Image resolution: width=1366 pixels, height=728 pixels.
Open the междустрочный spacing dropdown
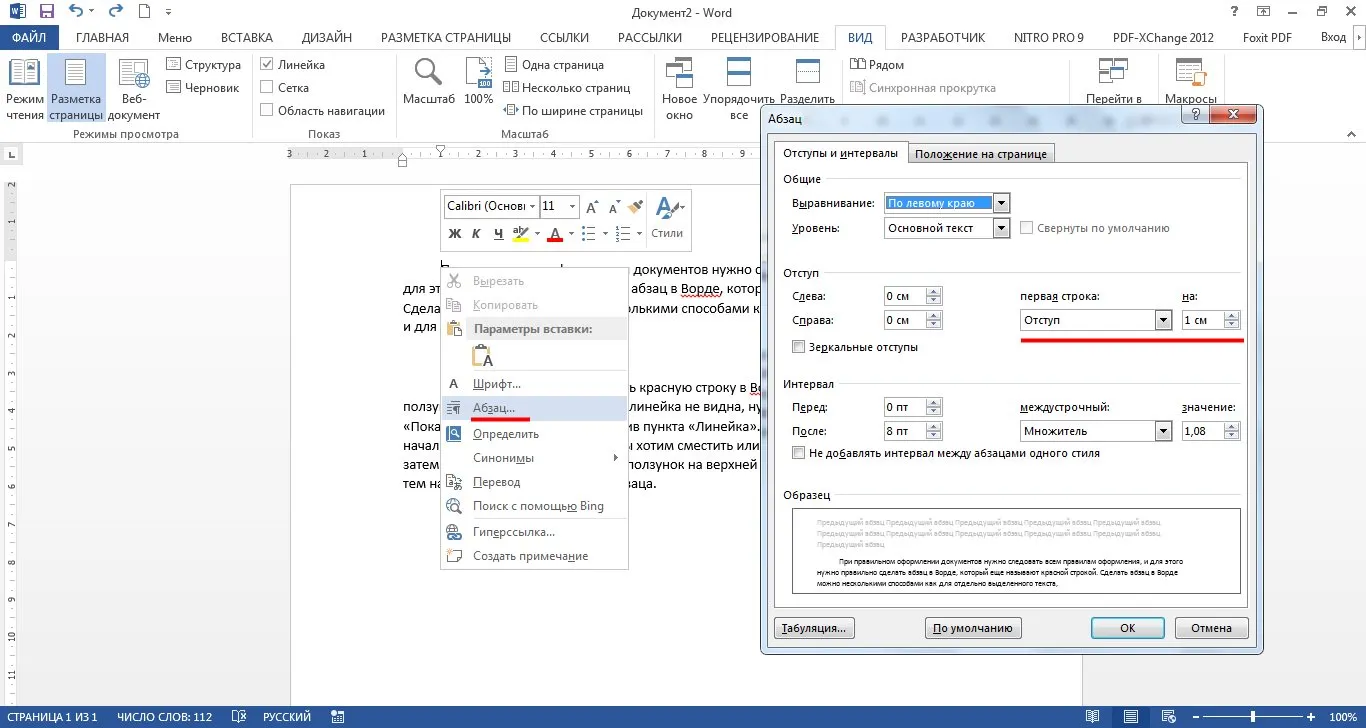(1163, 431)
